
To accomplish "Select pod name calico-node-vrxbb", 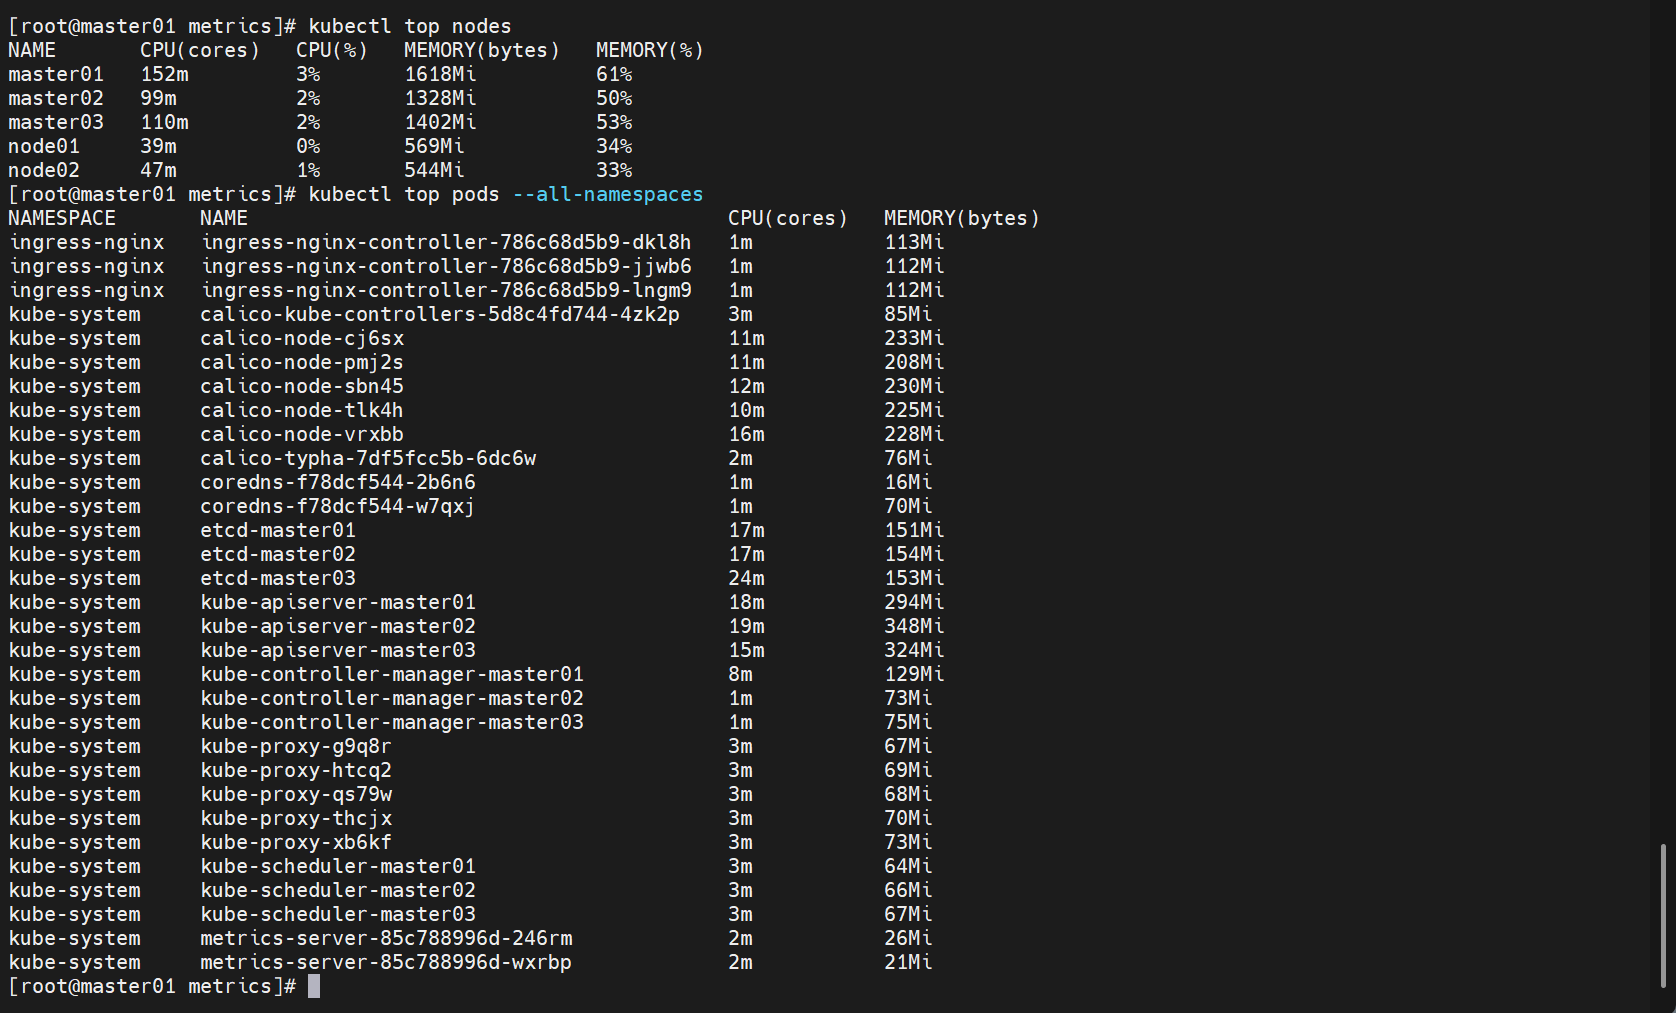I will pyautogui.click(x=302, y=434).
